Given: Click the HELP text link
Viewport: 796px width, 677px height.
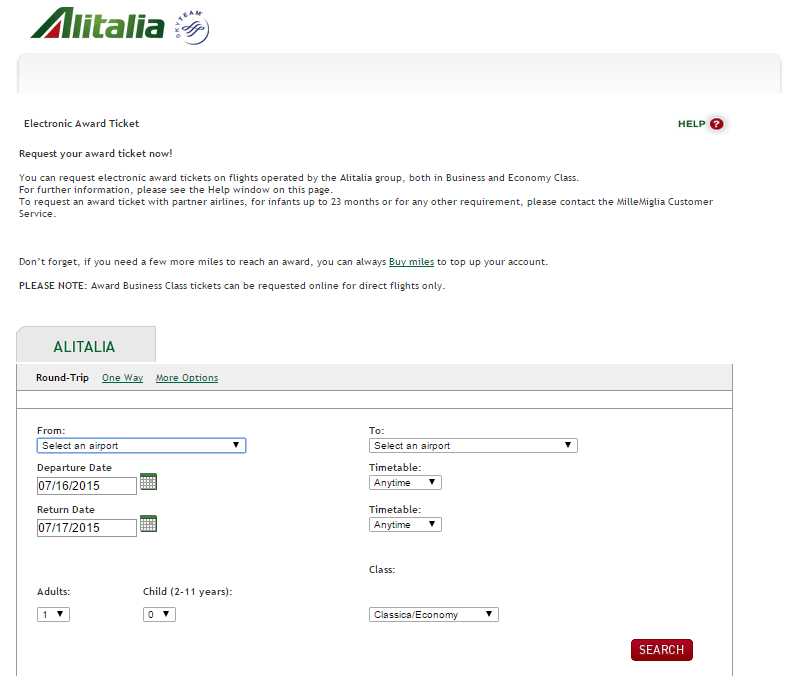Looking at the screenshot, I should pos(691,124).
